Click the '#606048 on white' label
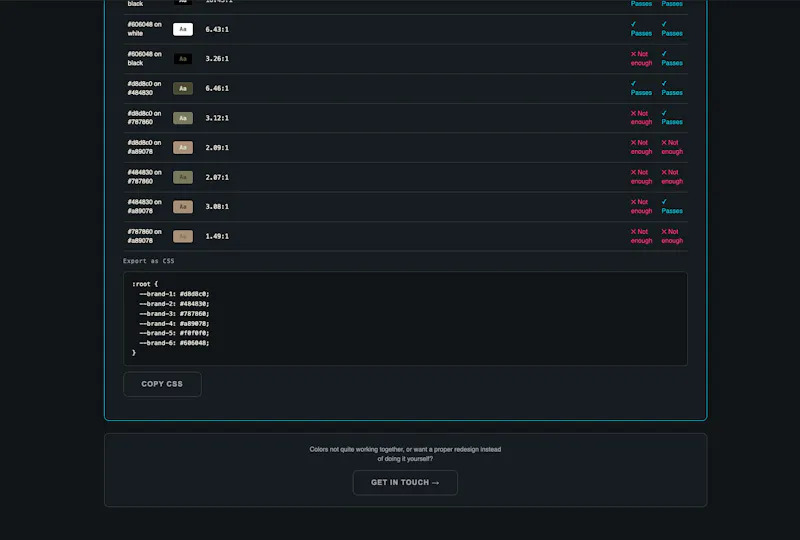800x540 pixels. (x=144, y=29)
